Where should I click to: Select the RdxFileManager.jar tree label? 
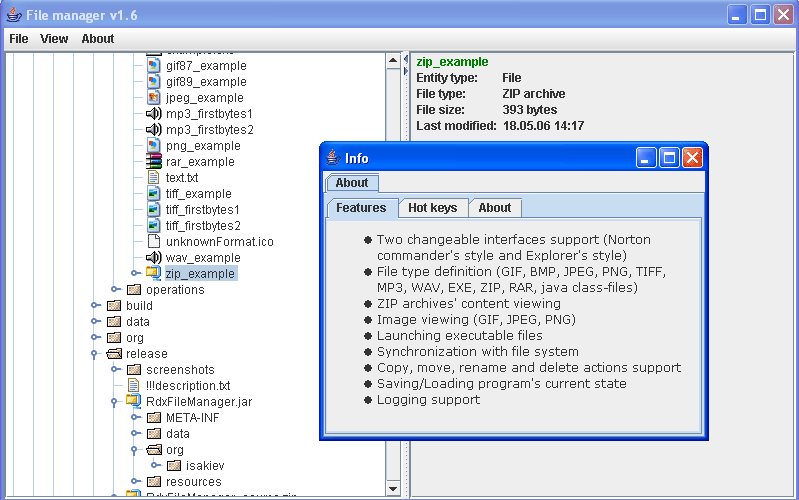point(199,402)
